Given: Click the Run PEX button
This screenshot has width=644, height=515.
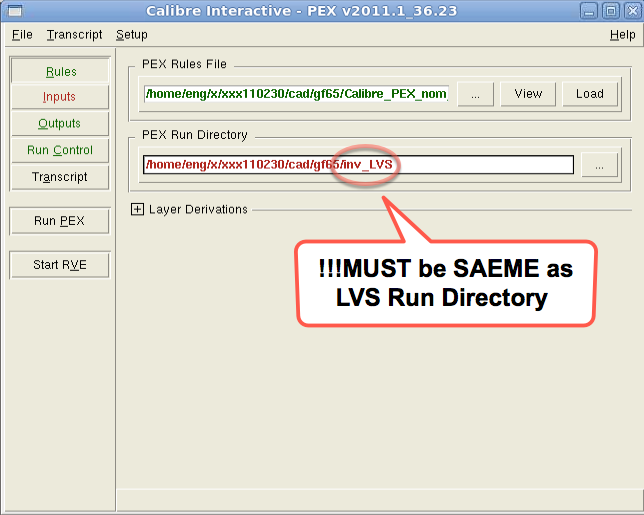Looking at the screenshot, I should [60, 221].
